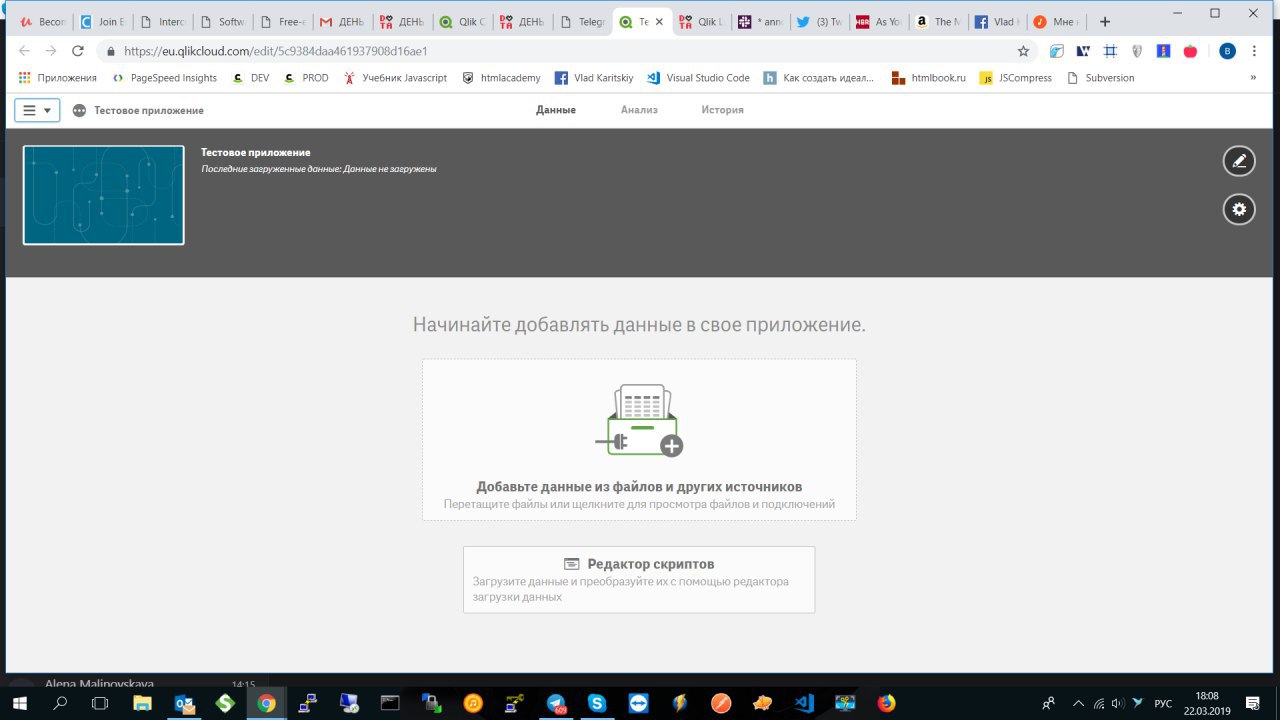Switch input language via РУС indicator
1280x720 pixels.
(1163, 703)
